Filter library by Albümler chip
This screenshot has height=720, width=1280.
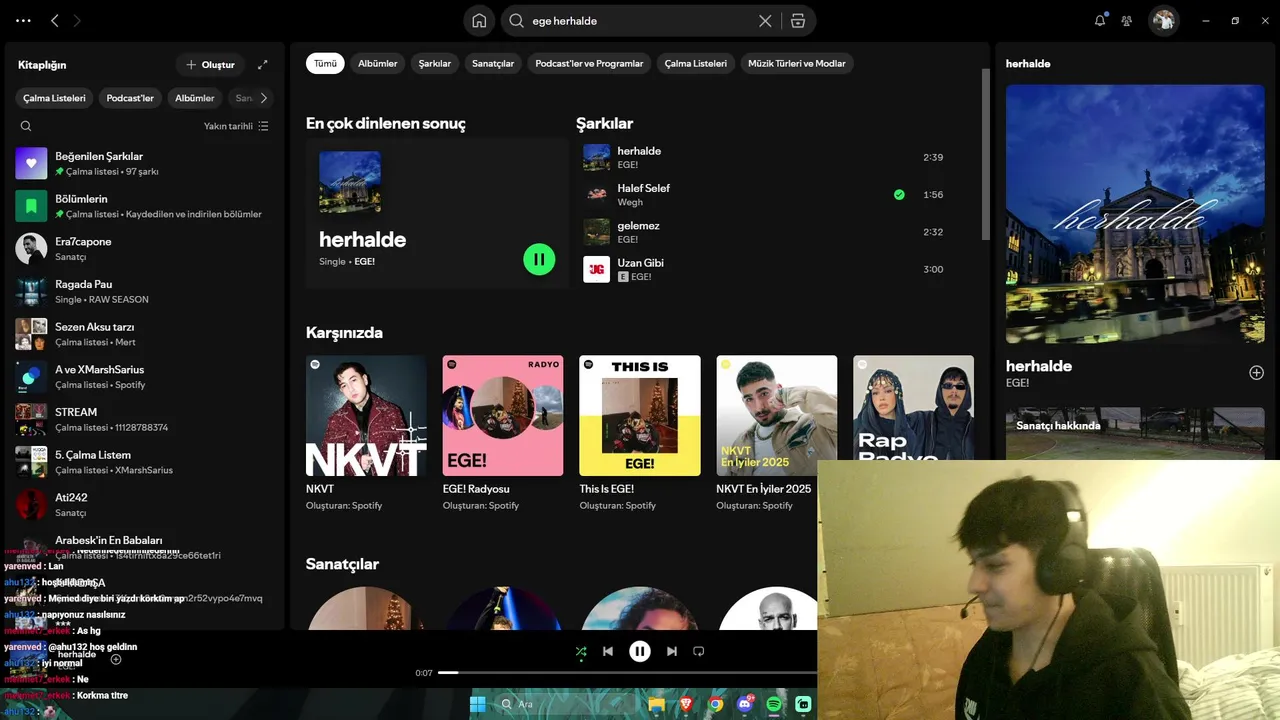195,98
